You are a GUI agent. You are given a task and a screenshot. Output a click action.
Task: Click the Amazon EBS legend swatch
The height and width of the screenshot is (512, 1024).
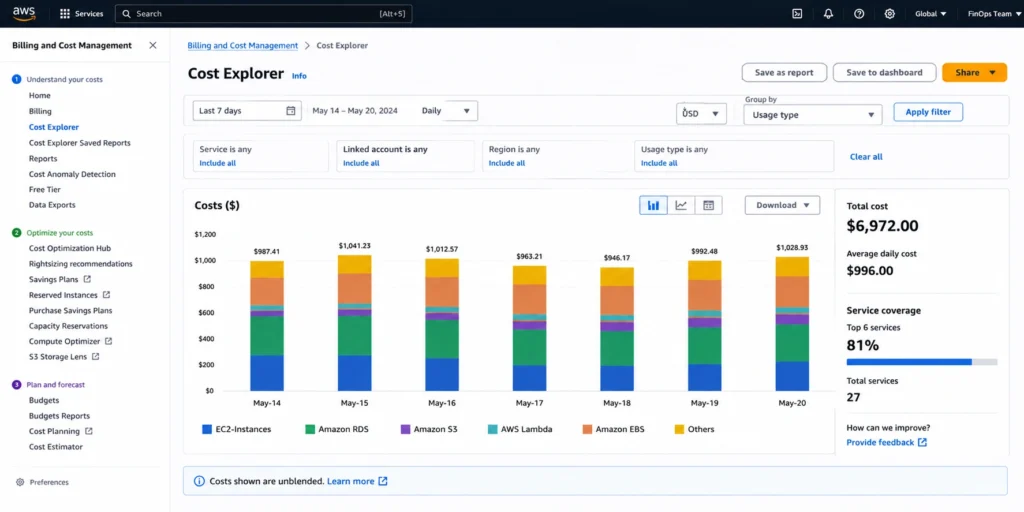pyautogui.click(x=587, y=430)
